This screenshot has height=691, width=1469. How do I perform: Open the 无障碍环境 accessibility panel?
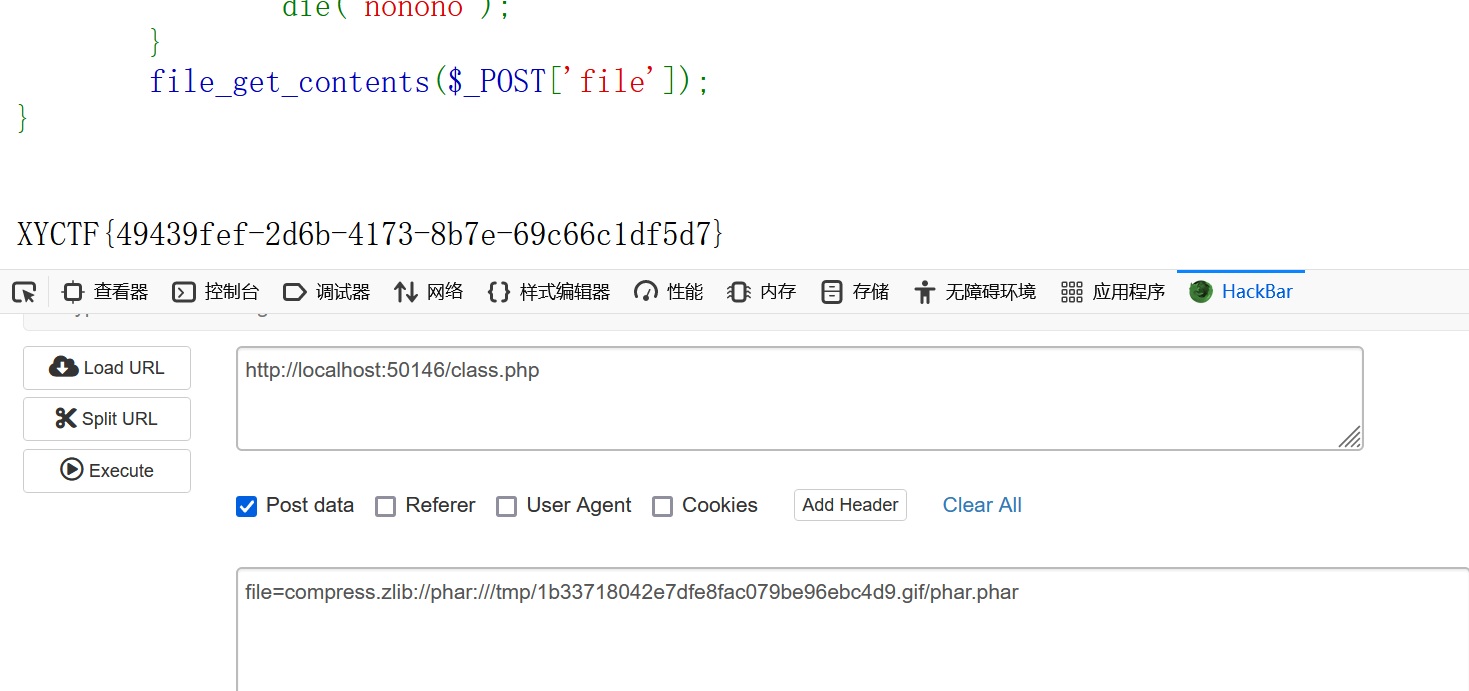click(975, 292)
